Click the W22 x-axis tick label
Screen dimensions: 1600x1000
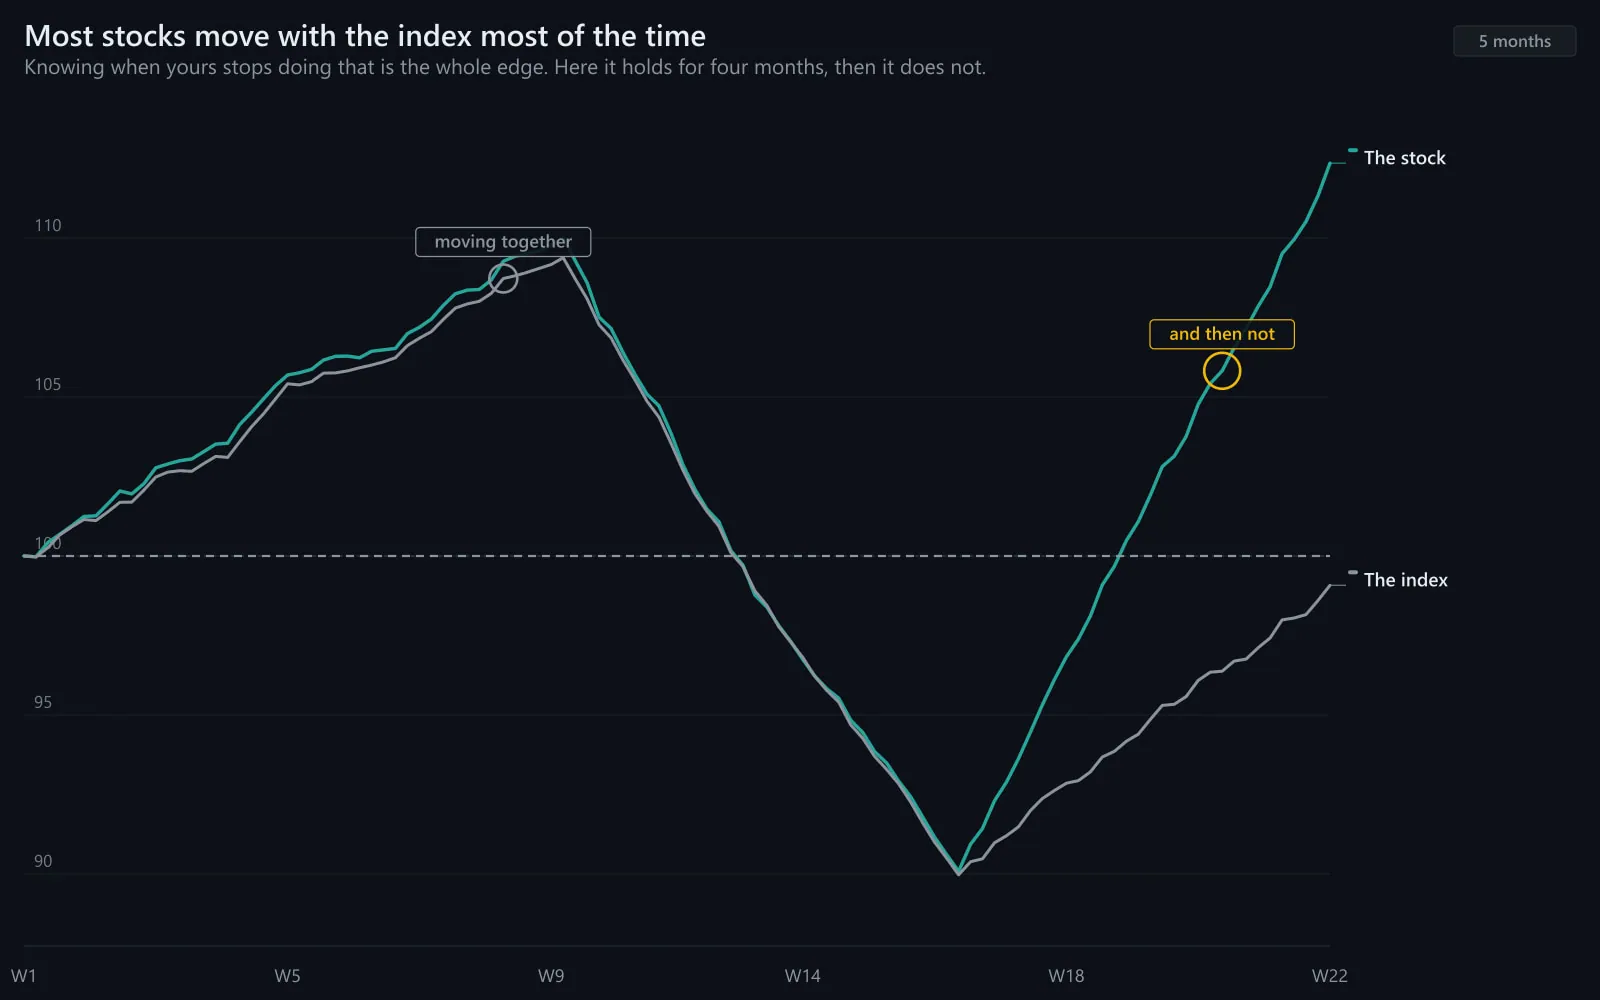pyautogui.click(x=1330, y=976)
